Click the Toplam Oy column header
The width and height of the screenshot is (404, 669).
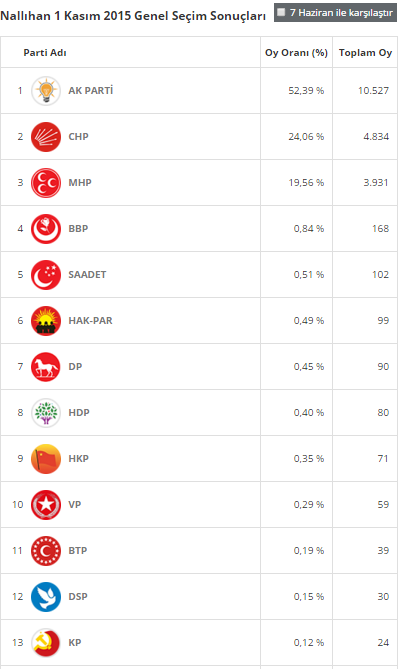pyautogui.click(x=365, y=53)
